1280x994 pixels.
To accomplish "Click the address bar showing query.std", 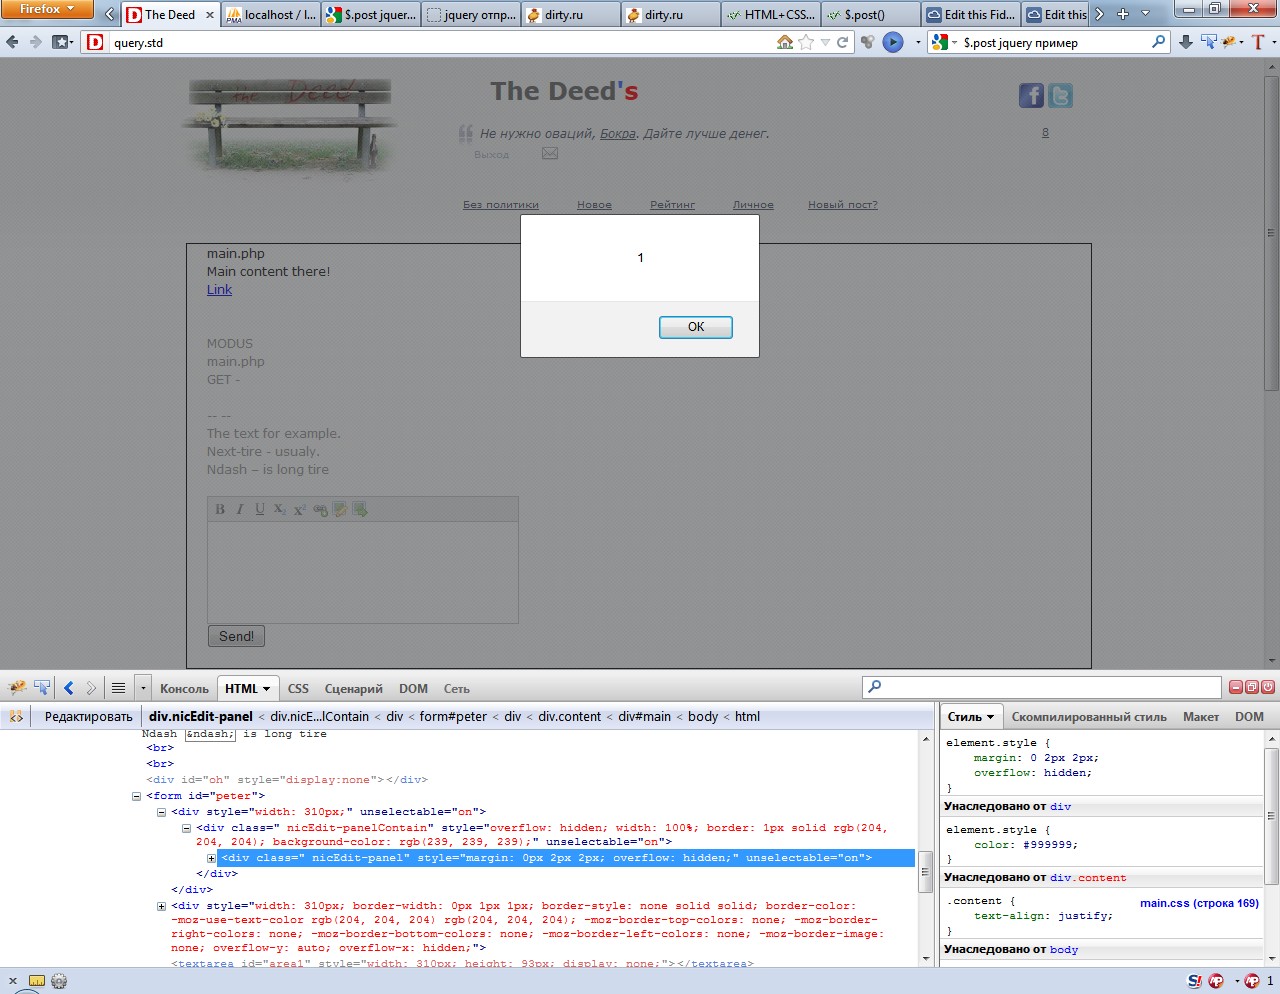I will tap(440, 42).
